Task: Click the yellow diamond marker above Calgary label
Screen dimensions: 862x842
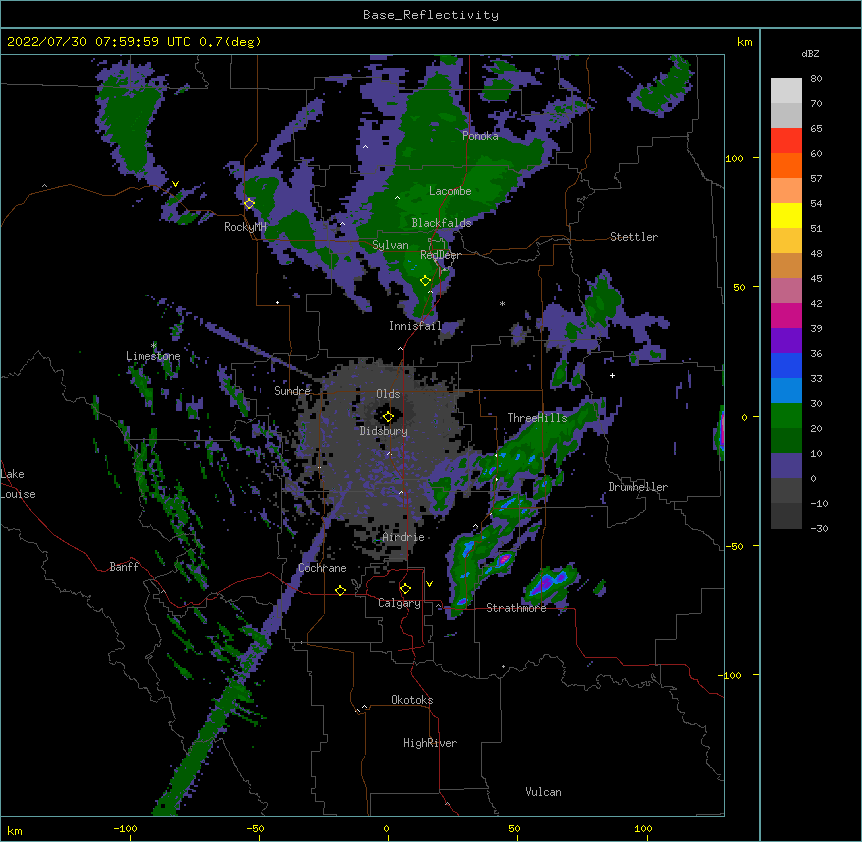Action: click(x=405, y=589)
